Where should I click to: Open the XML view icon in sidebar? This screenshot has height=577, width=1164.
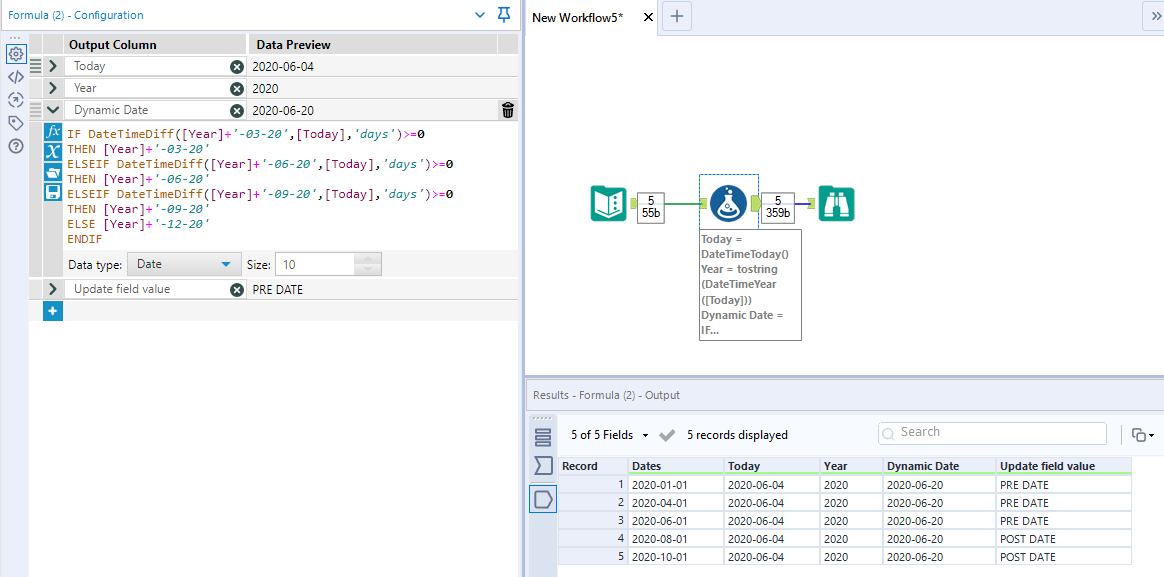16,77
